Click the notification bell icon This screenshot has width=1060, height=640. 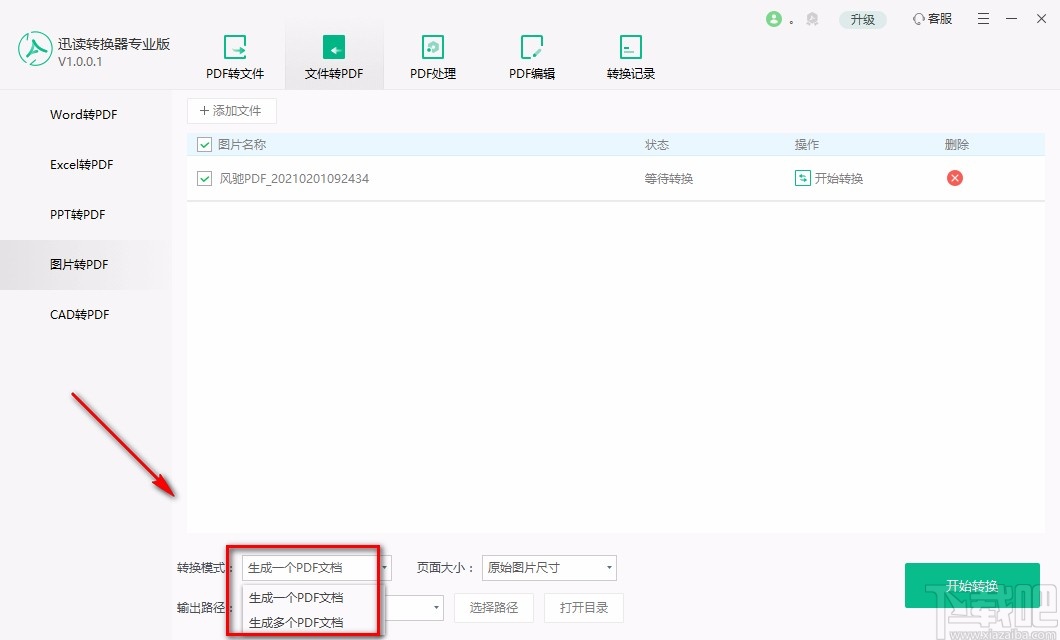pyautogui.click(x=812, y=18)
